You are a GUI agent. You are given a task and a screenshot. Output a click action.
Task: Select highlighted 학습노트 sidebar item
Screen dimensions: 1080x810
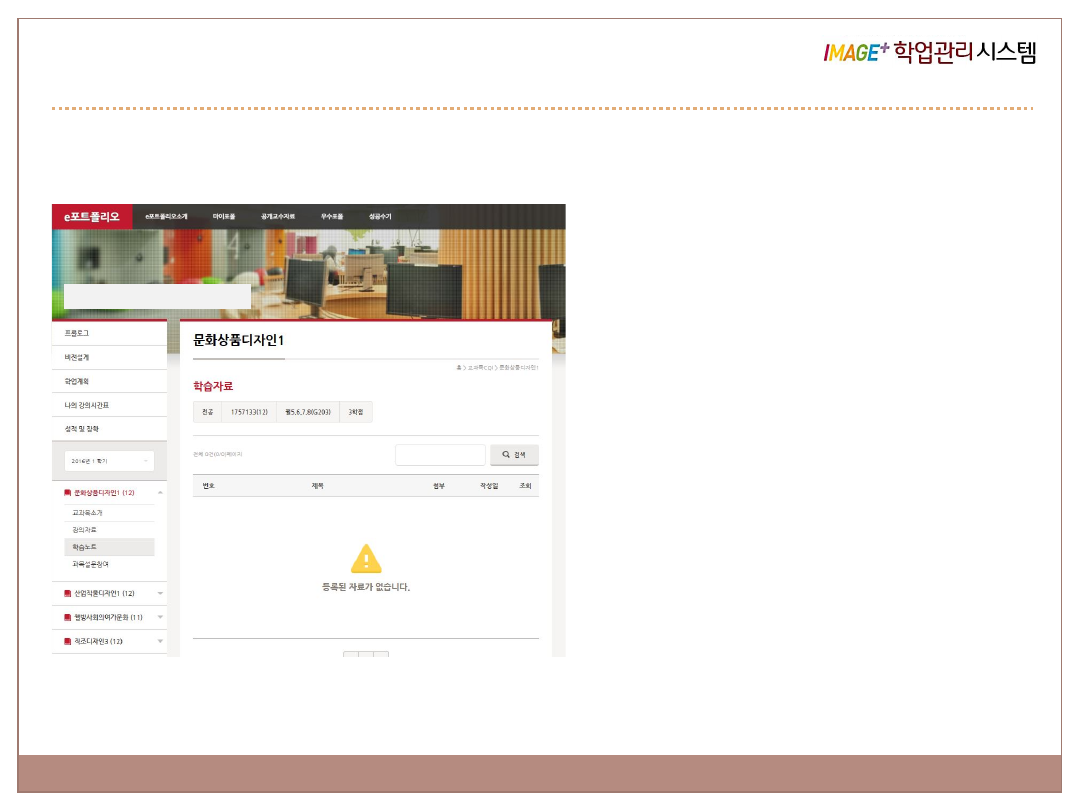pos(110,547)
